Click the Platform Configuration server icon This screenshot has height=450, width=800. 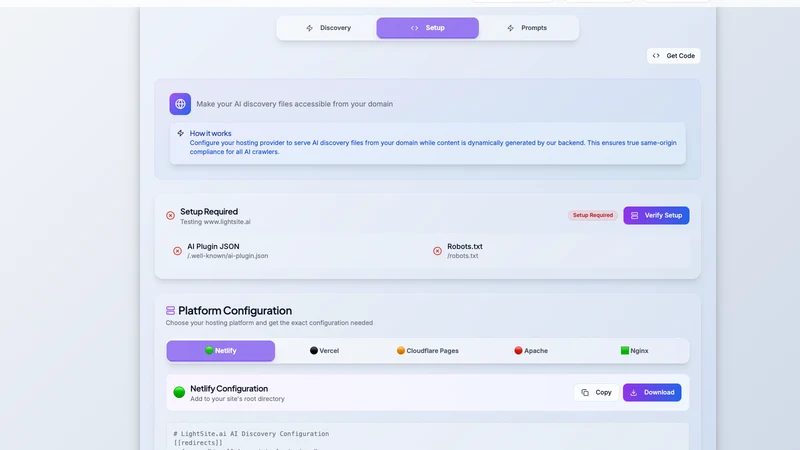[170, 310]
